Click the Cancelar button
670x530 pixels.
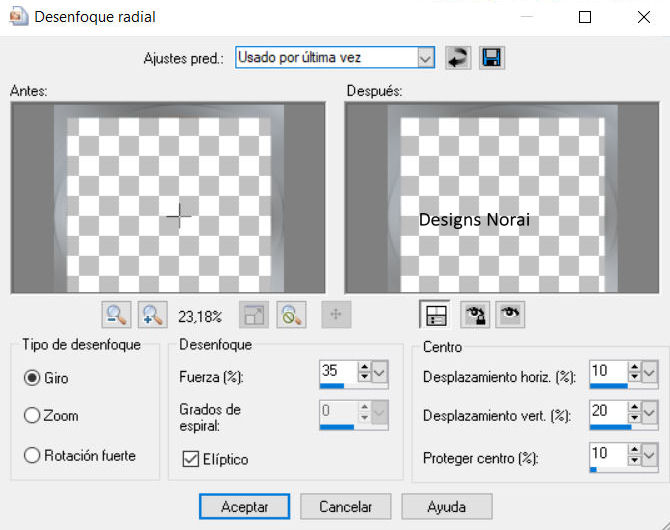(345, 507)
